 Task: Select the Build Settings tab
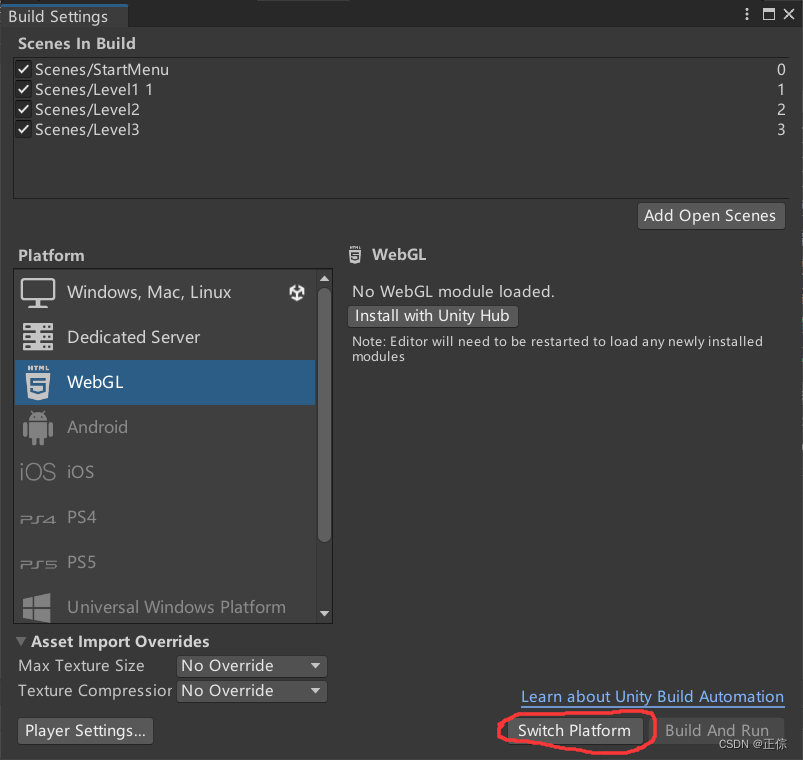(58, 16)
